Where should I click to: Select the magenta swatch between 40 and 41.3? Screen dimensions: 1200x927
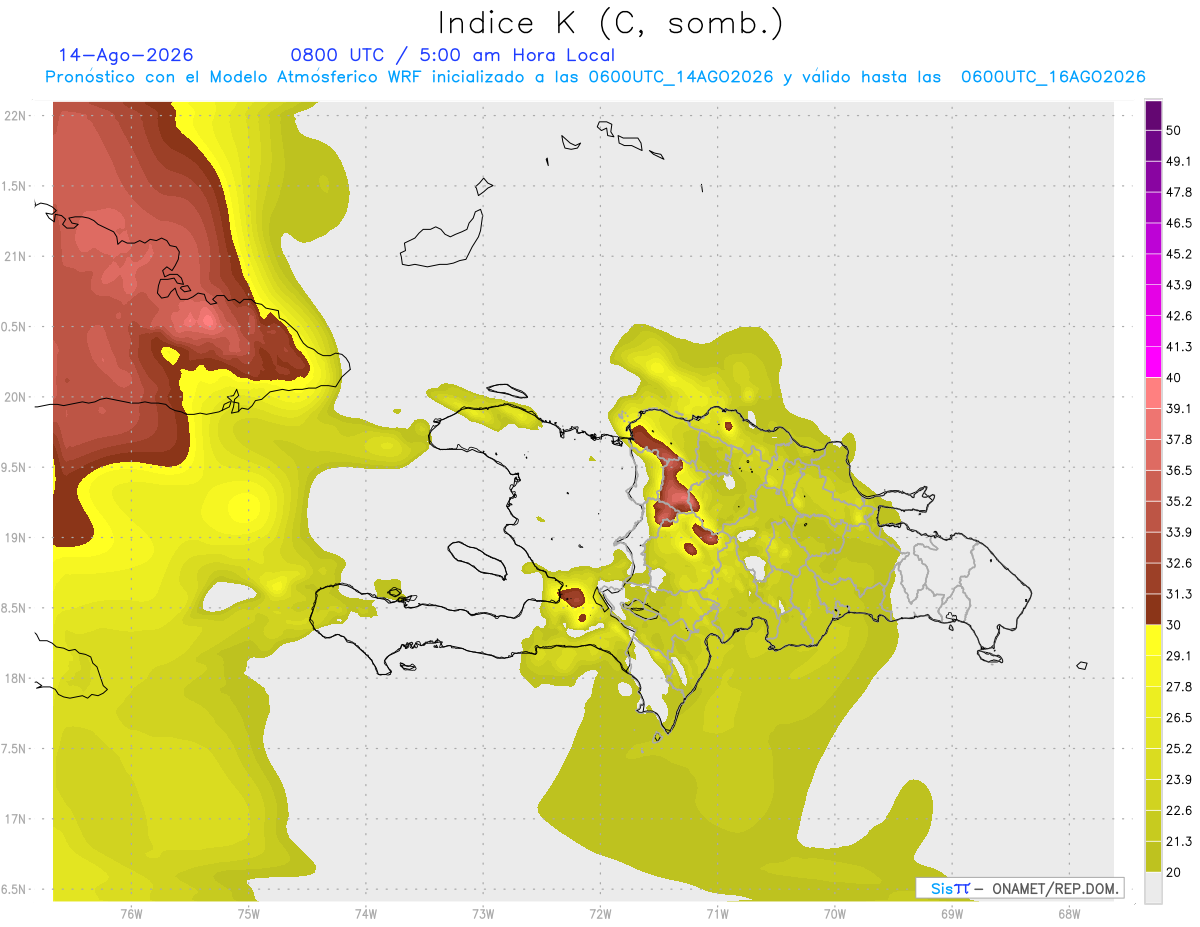point(1154,362)
